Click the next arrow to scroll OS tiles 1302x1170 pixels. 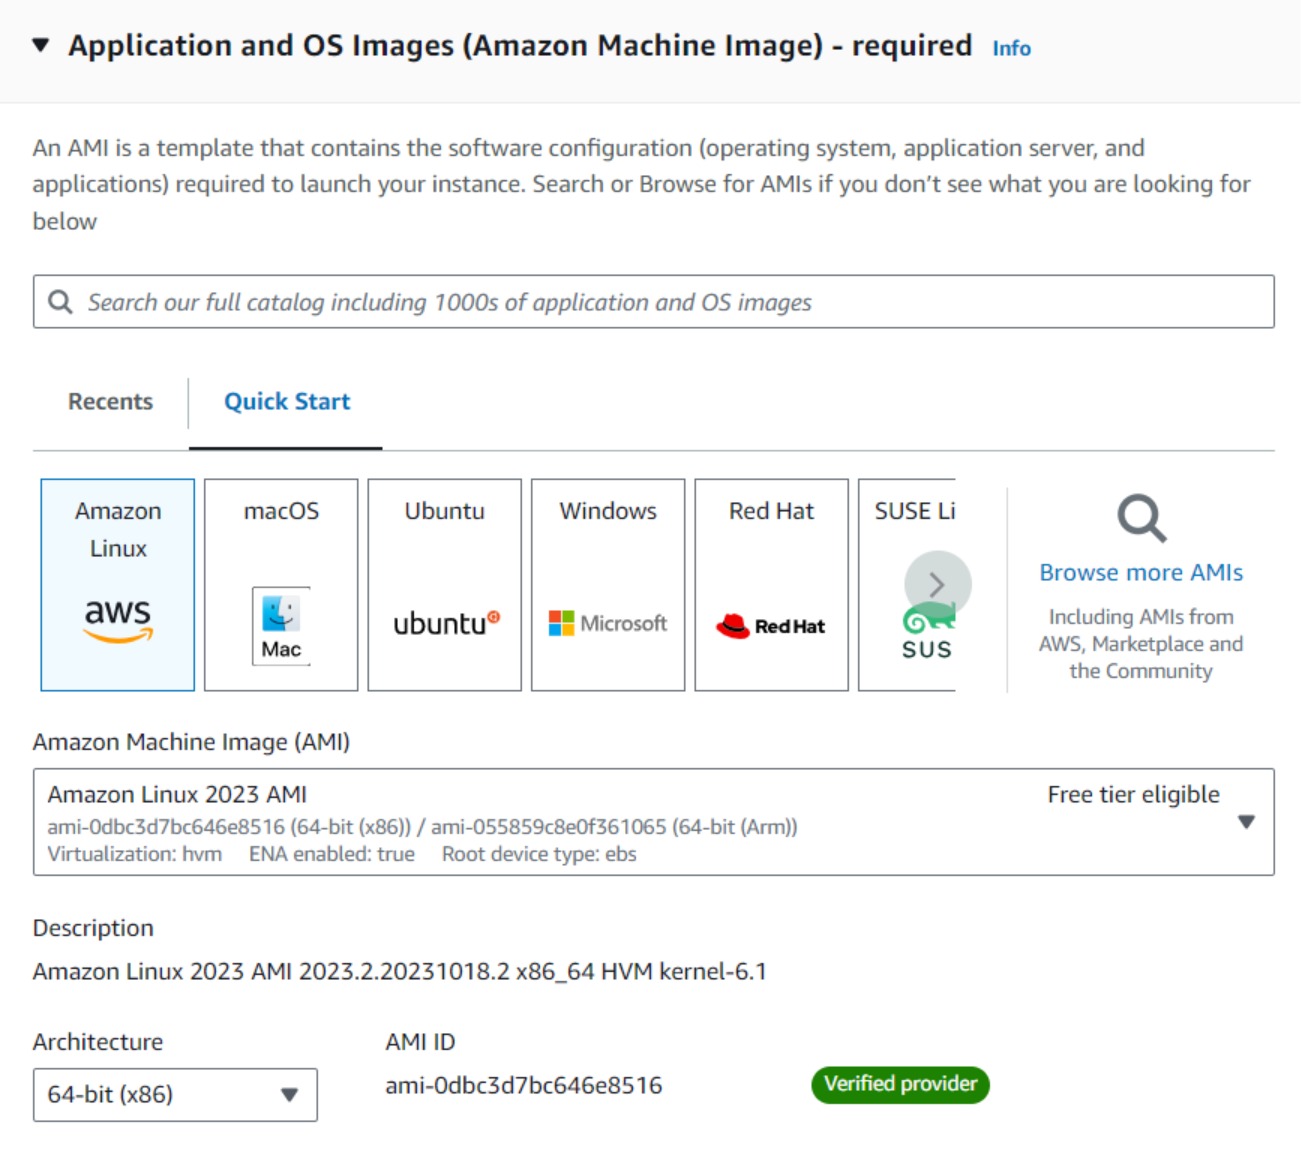(937, 584)
